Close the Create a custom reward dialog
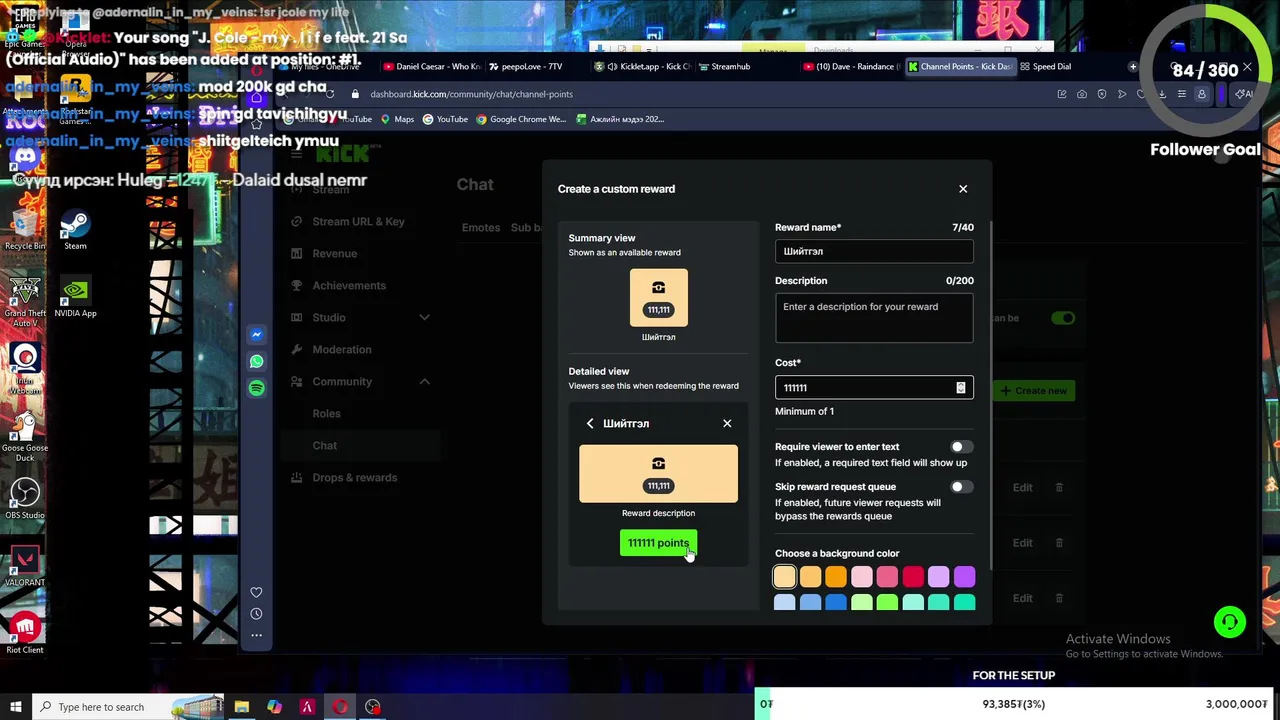This screenshot has width=1280, height=720. pyautogui.click(x=963, y=189)
